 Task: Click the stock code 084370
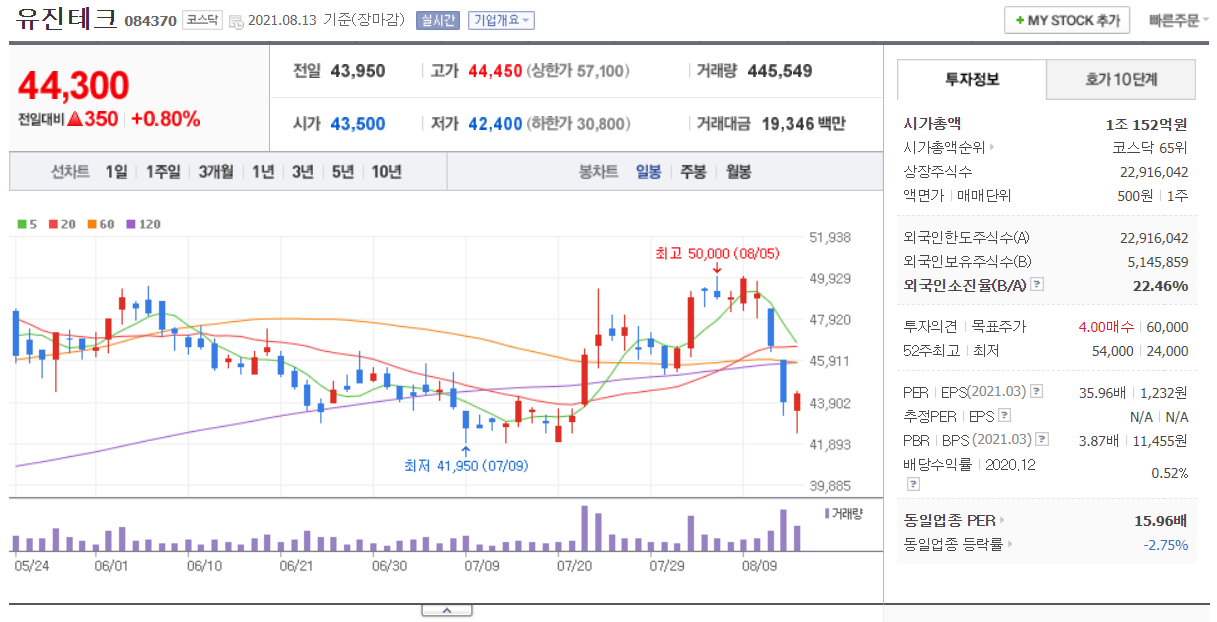coord(151,21)
